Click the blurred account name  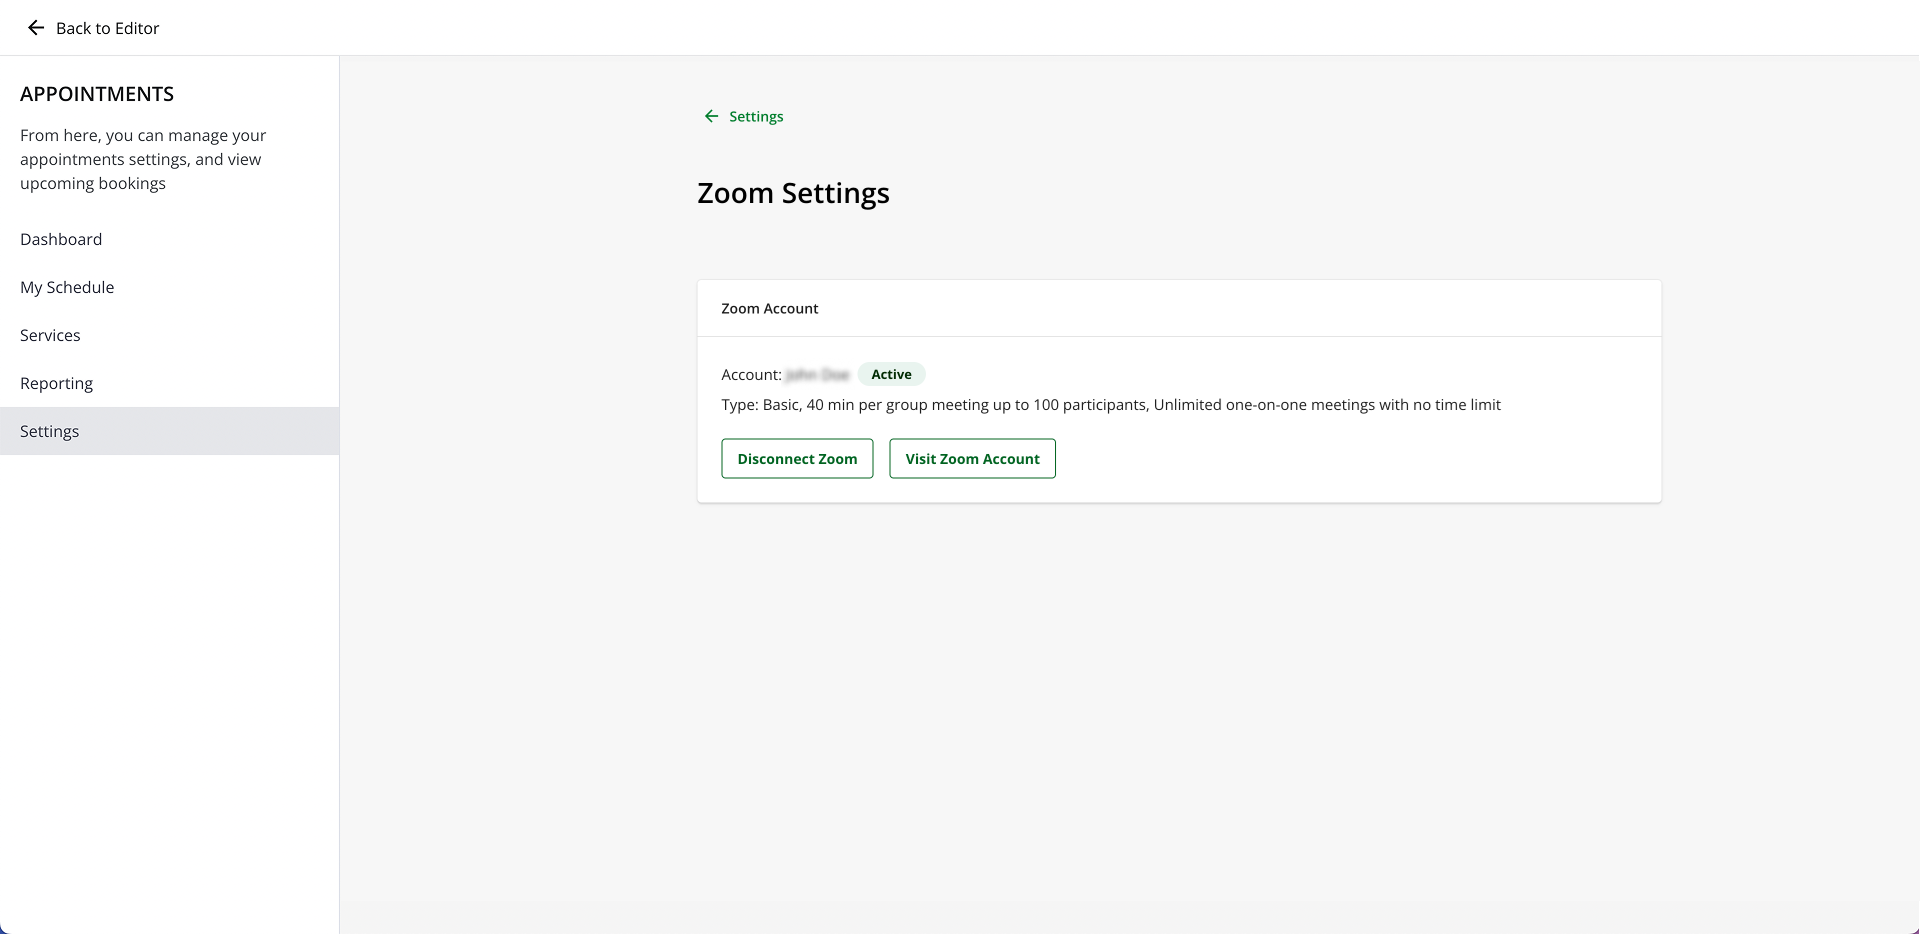coord(817,375)
